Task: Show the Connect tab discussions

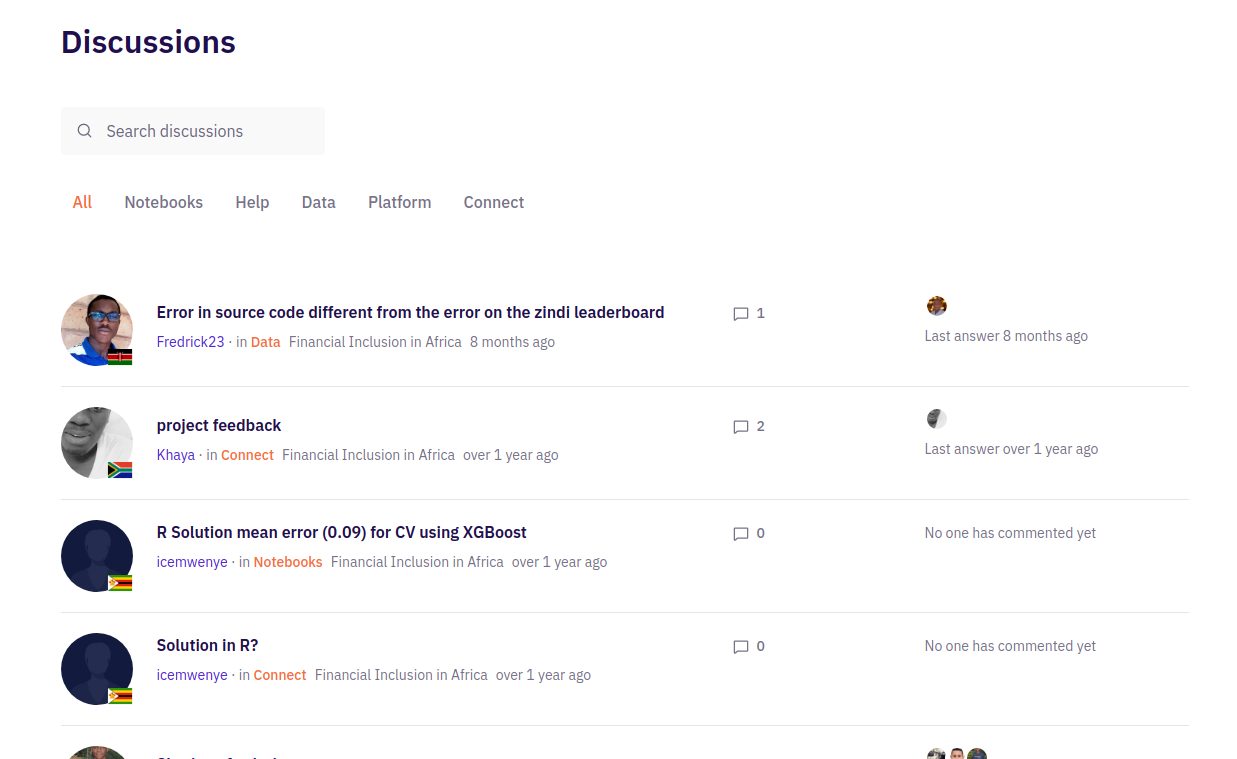Action: [493, 202]
